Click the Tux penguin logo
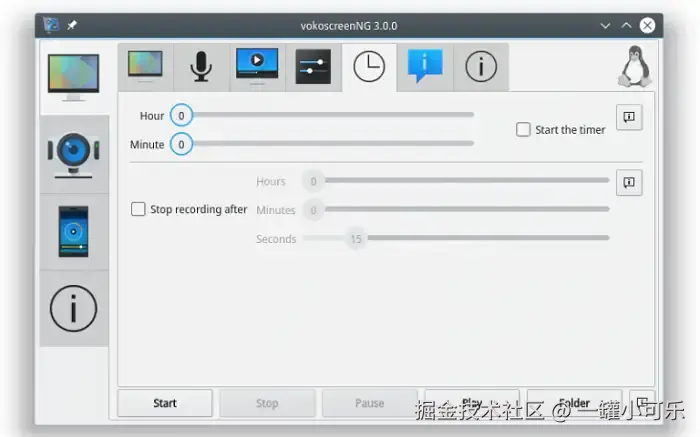The height and width of the screenshot is (437, 700). click(x=634, y=67)
